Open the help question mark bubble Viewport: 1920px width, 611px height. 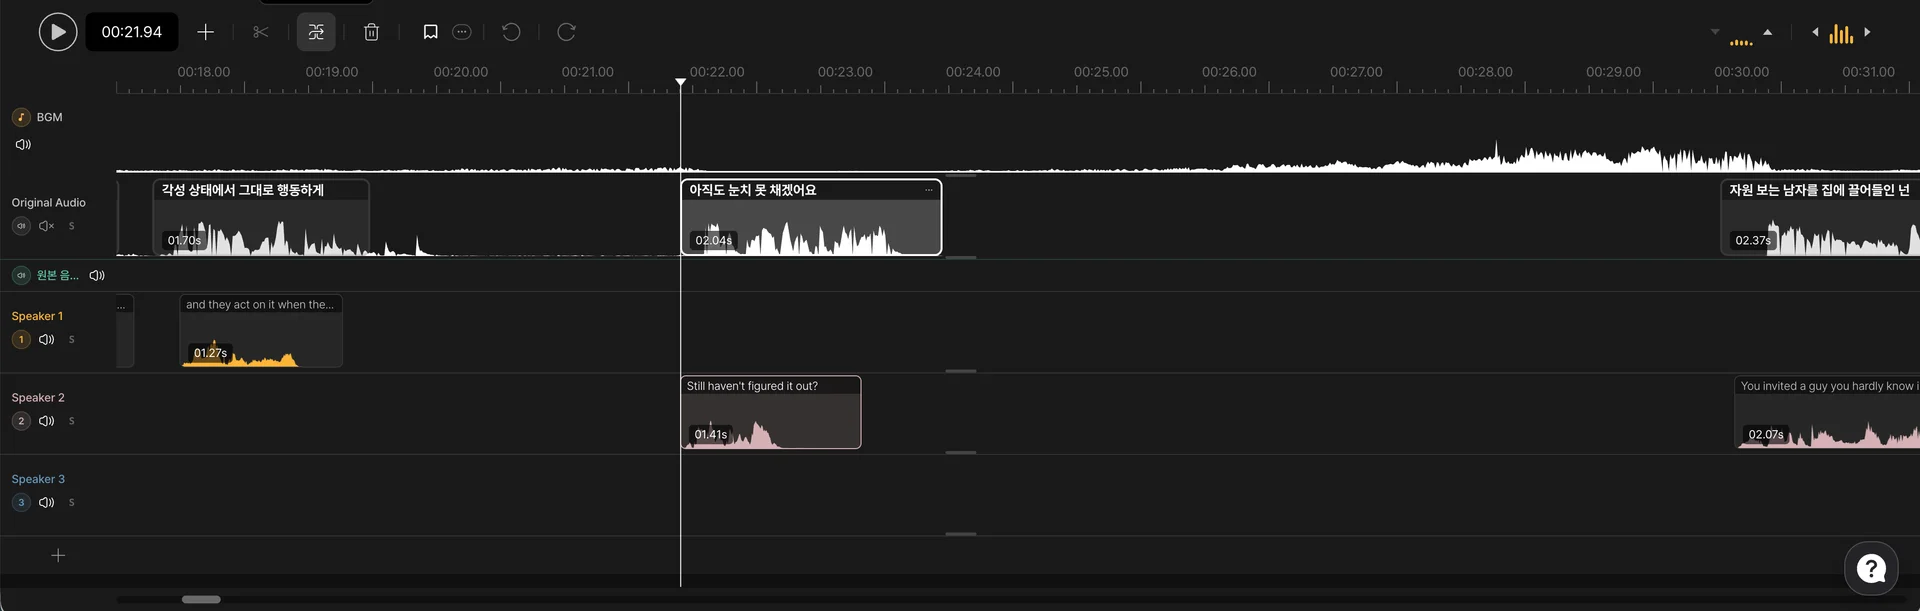tap(1871, 568)
